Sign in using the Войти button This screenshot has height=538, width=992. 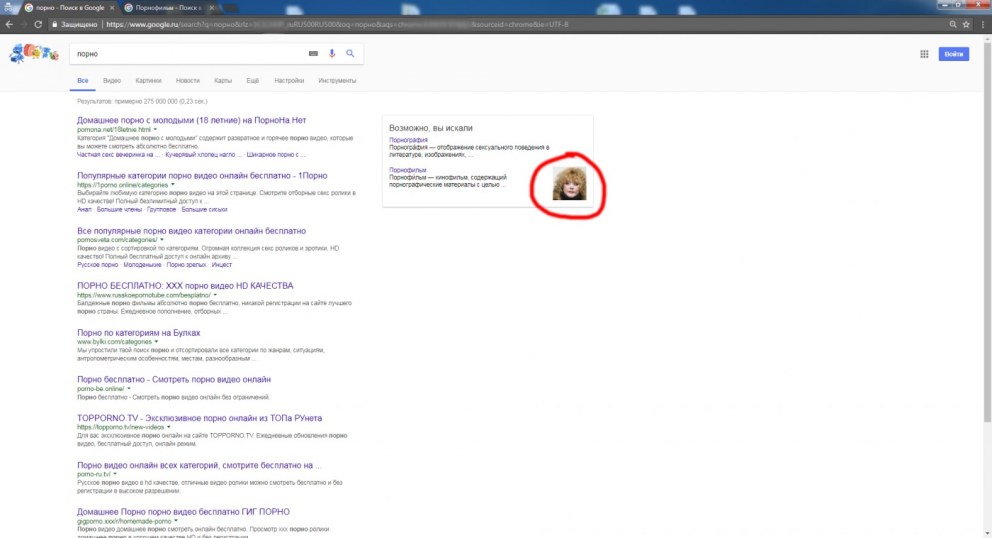pyautogui.click(x=953, y=54)
